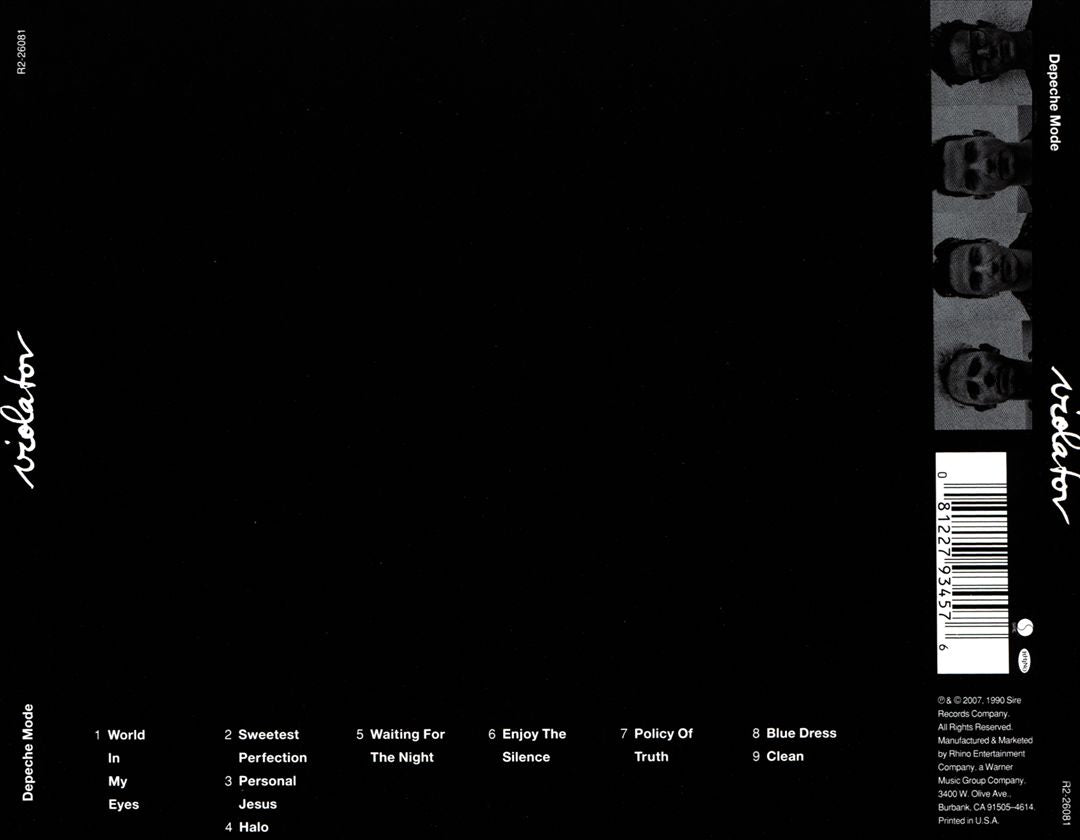Click track 7 'Policy Of'

663,733
